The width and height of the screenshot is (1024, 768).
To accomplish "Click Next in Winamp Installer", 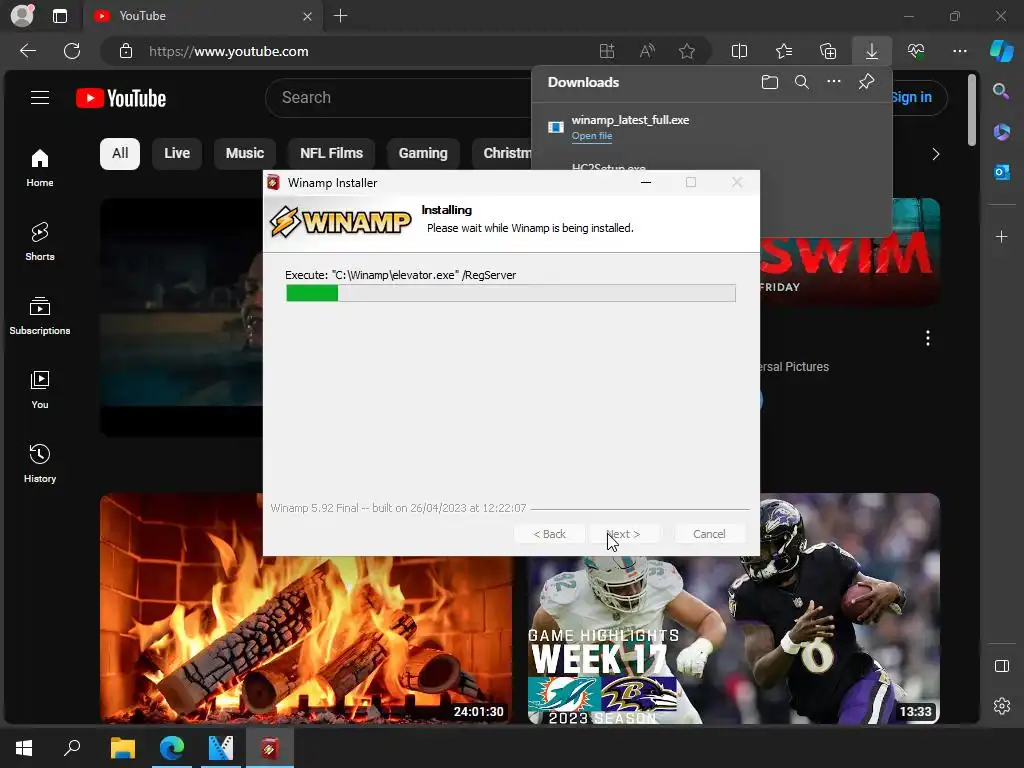I will tap(624, 534).
